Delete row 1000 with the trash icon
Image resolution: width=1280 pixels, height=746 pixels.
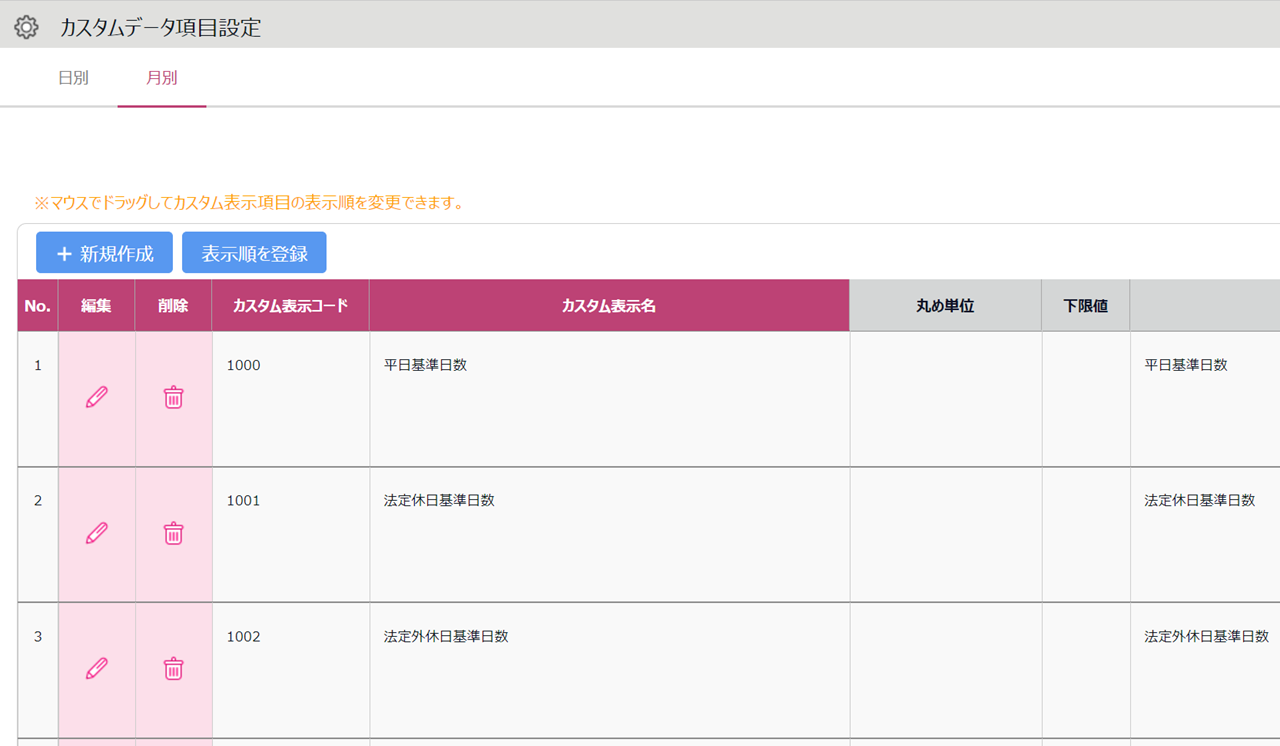[x=174, y=397]
